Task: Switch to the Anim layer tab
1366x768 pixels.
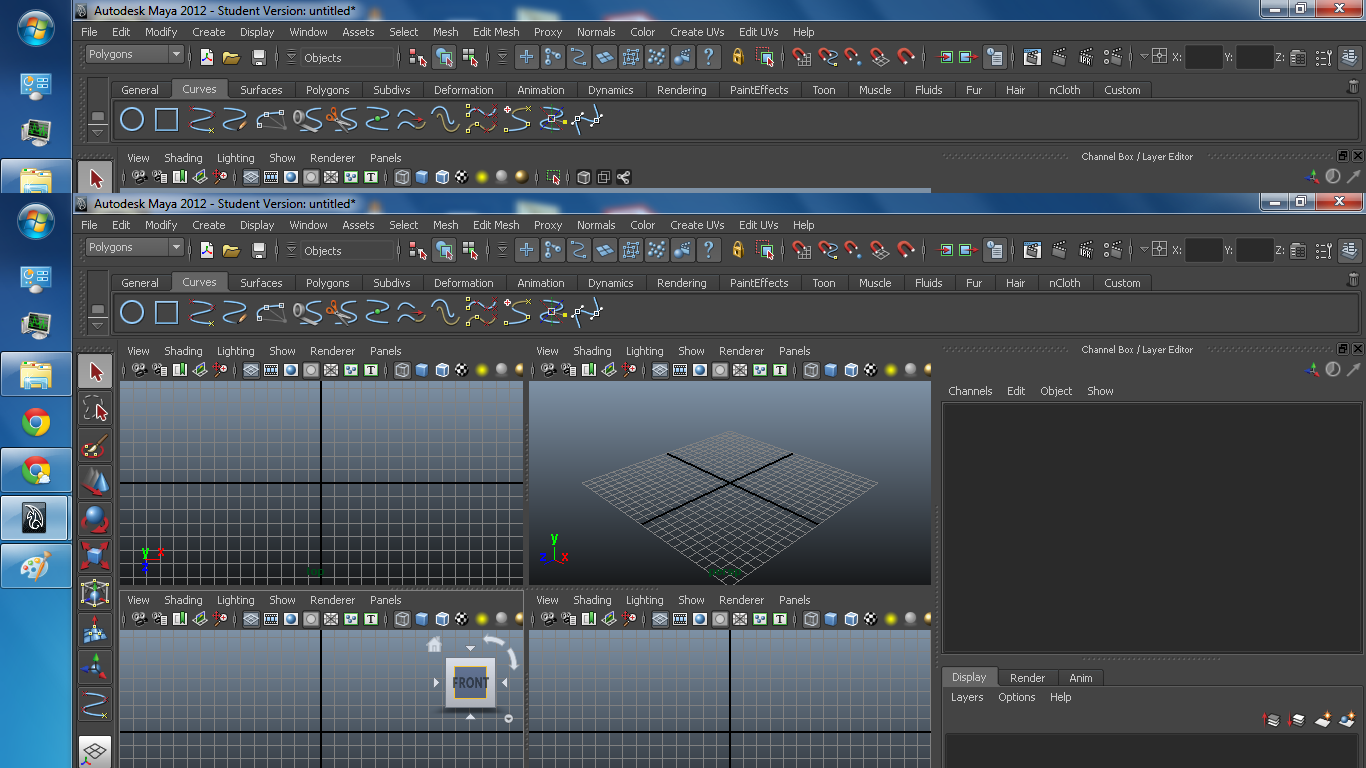Action: [x=1081, y=677]
